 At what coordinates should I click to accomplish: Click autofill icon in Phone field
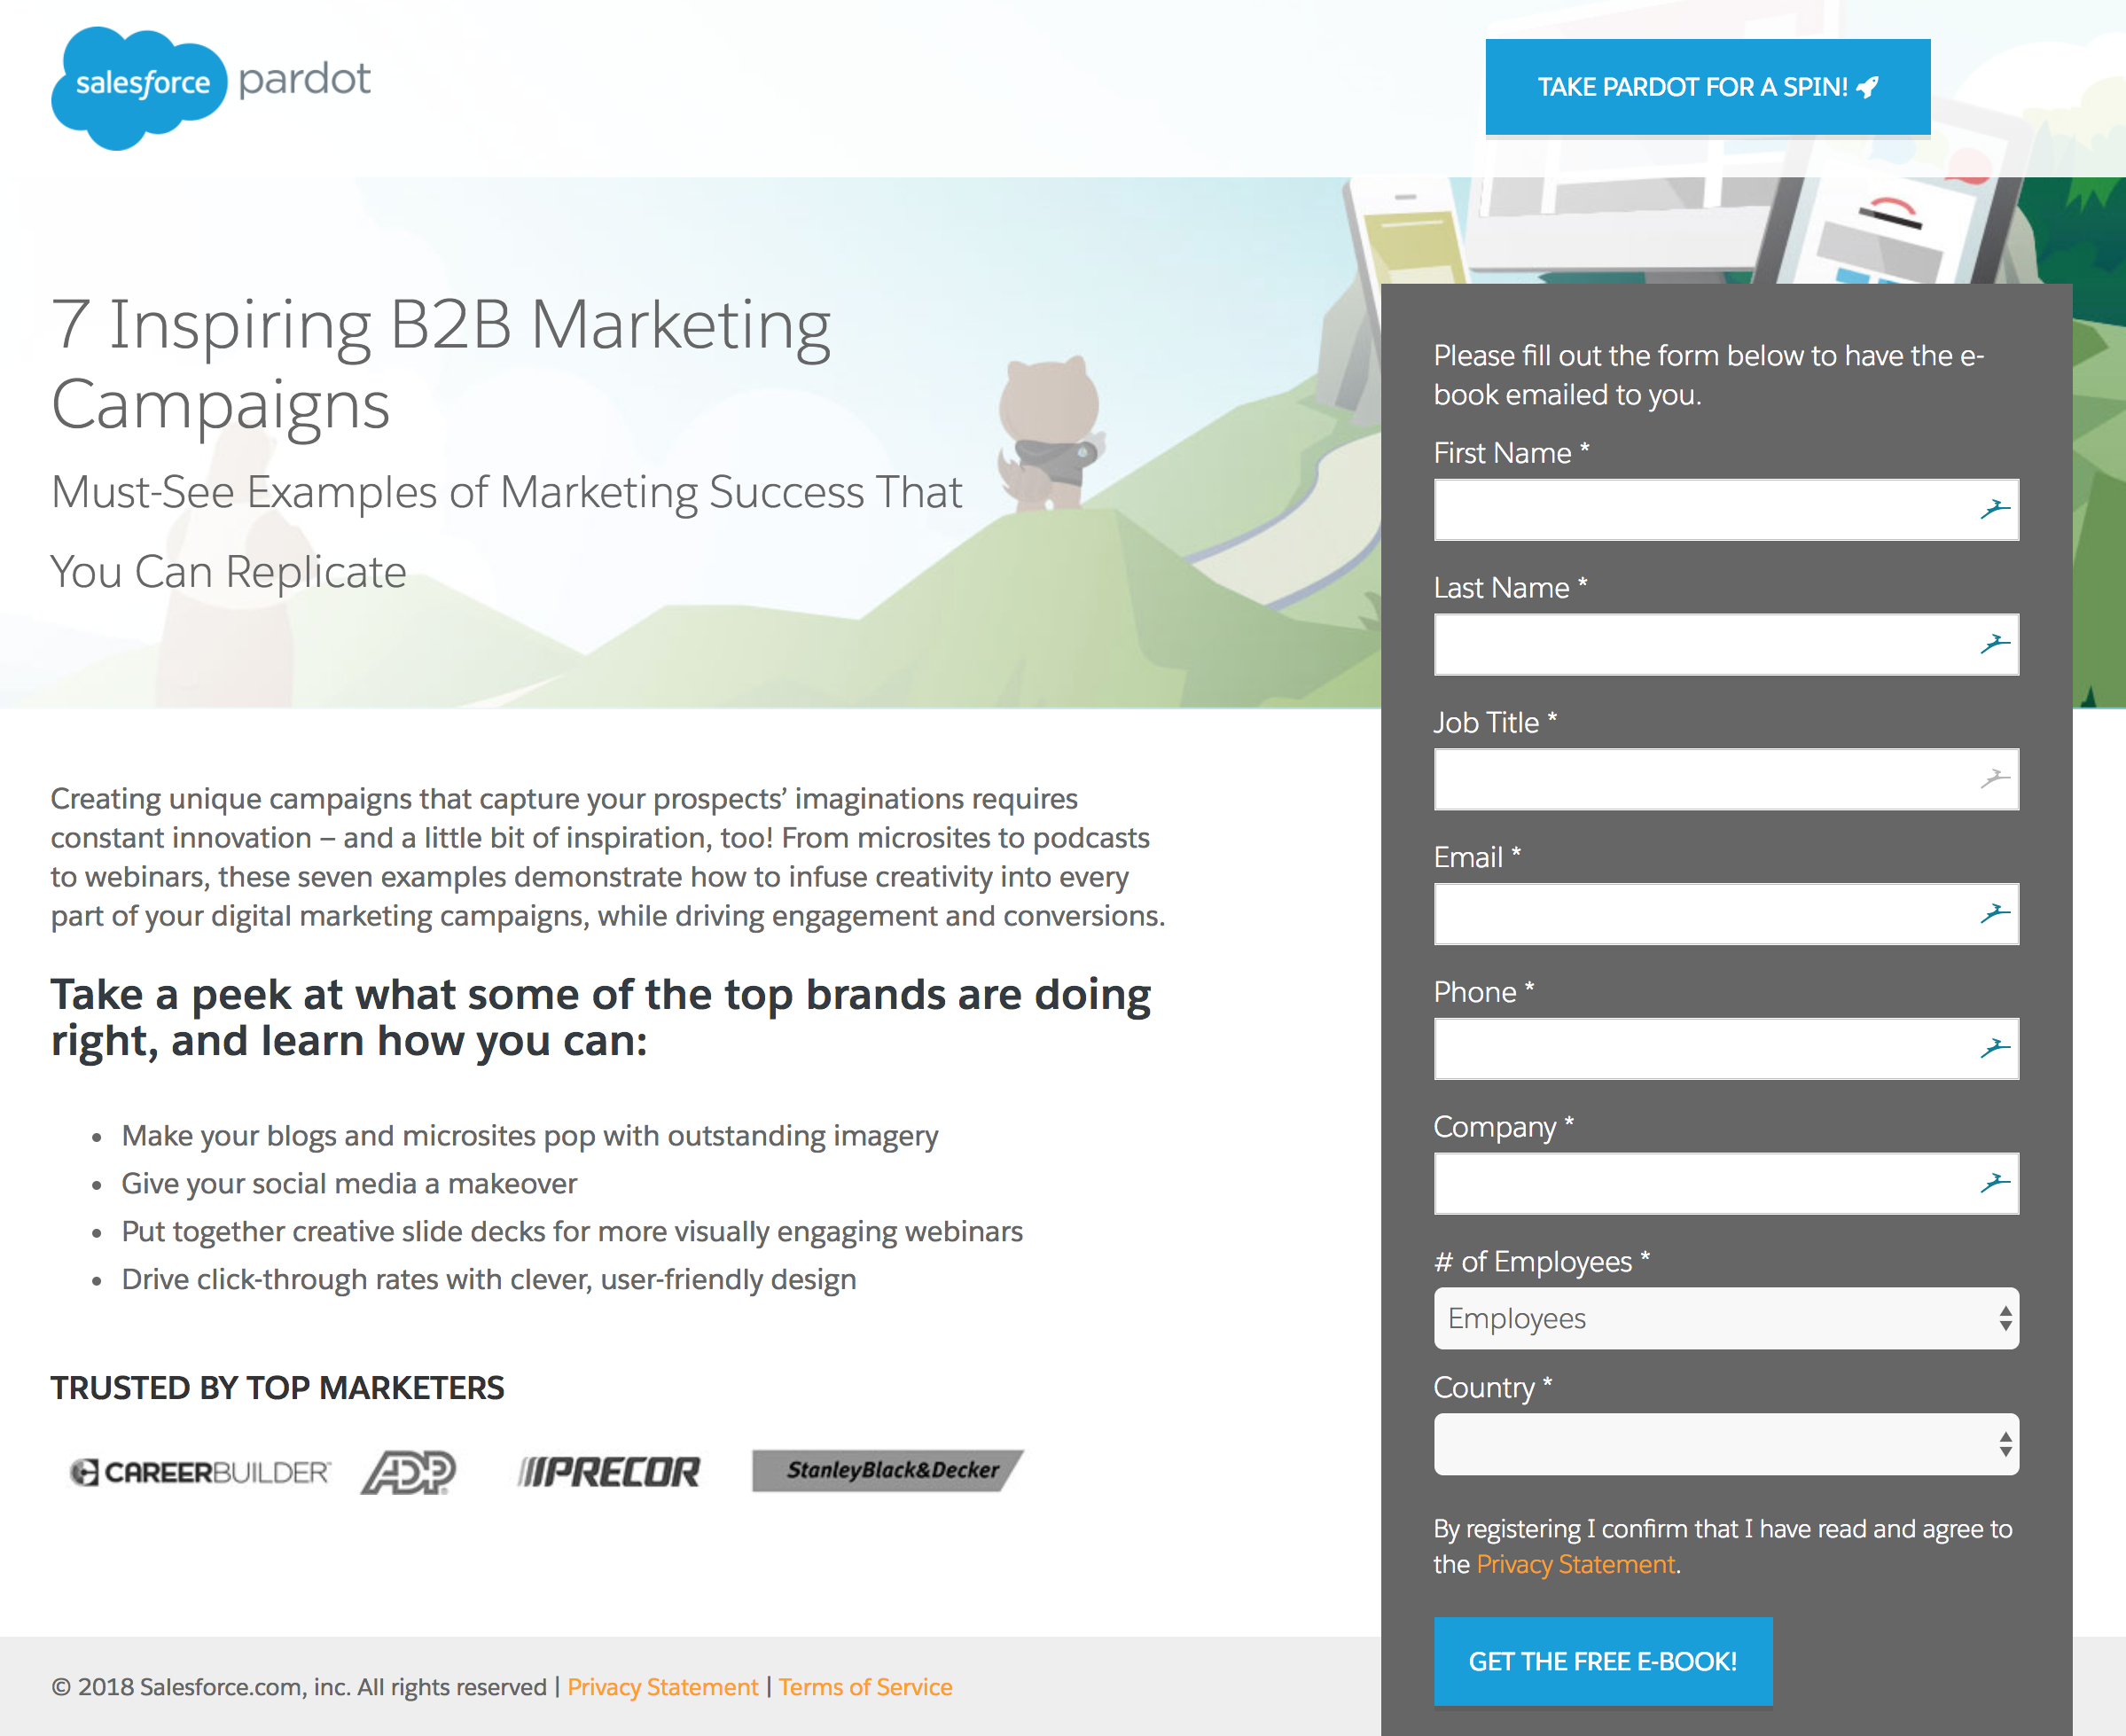click(x=1994, y=1048)
